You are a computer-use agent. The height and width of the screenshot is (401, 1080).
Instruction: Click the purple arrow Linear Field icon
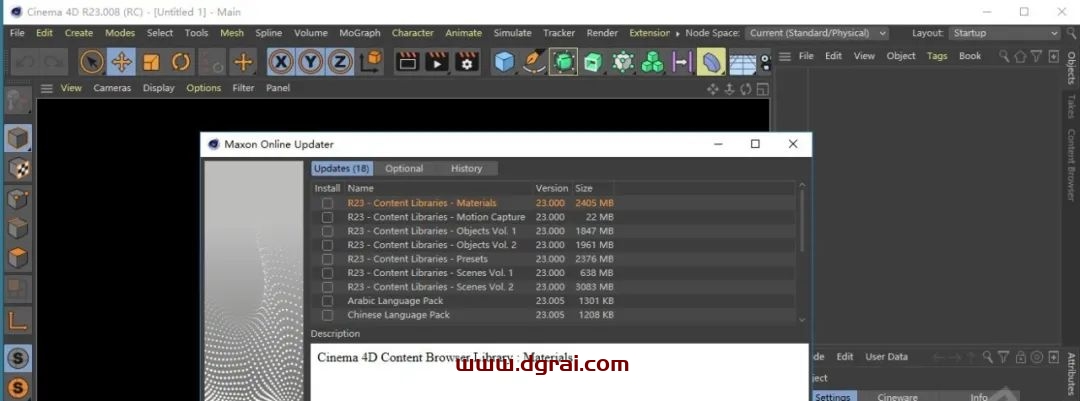click(x=681, y=62)
